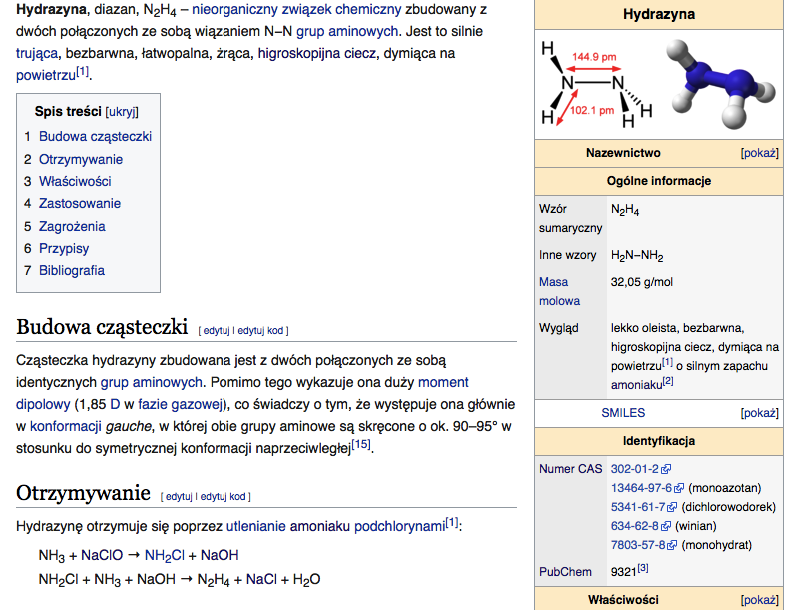
Task: Open CAS number 13464-97-6 monoazotan link
Action: coord(641,488)
